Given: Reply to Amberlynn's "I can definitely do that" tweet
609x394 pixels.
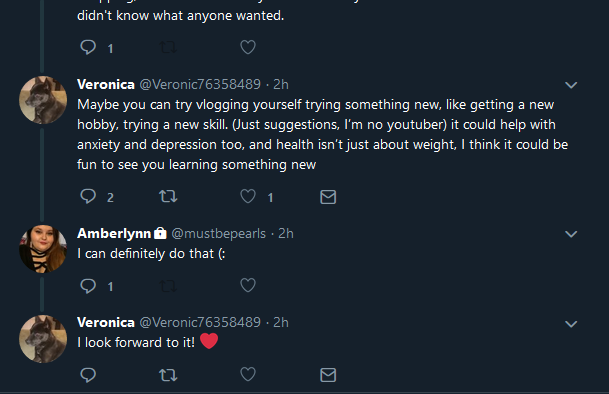Looking at the screenshot, I should tap(88, 286).
